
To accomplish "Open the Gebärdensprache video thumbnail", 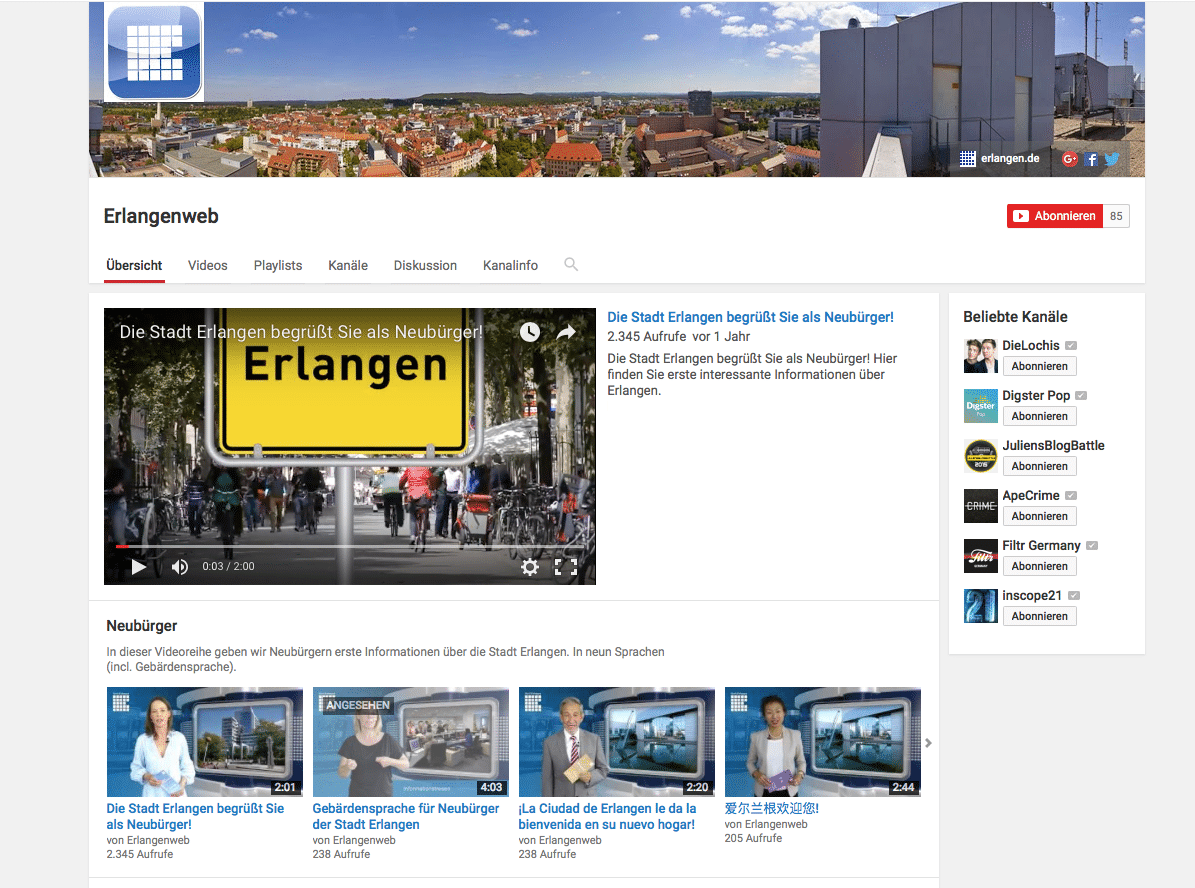I will [x=411, y=742].
